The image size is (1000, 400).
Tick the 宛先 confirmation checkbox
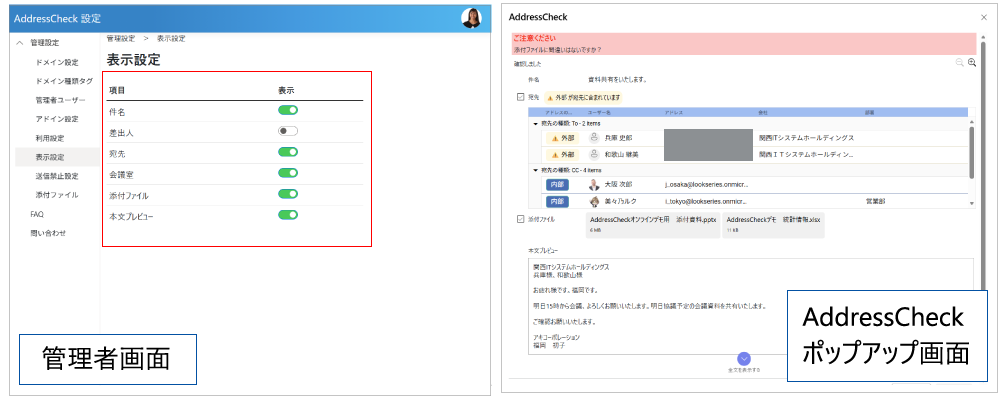(520, 97)
